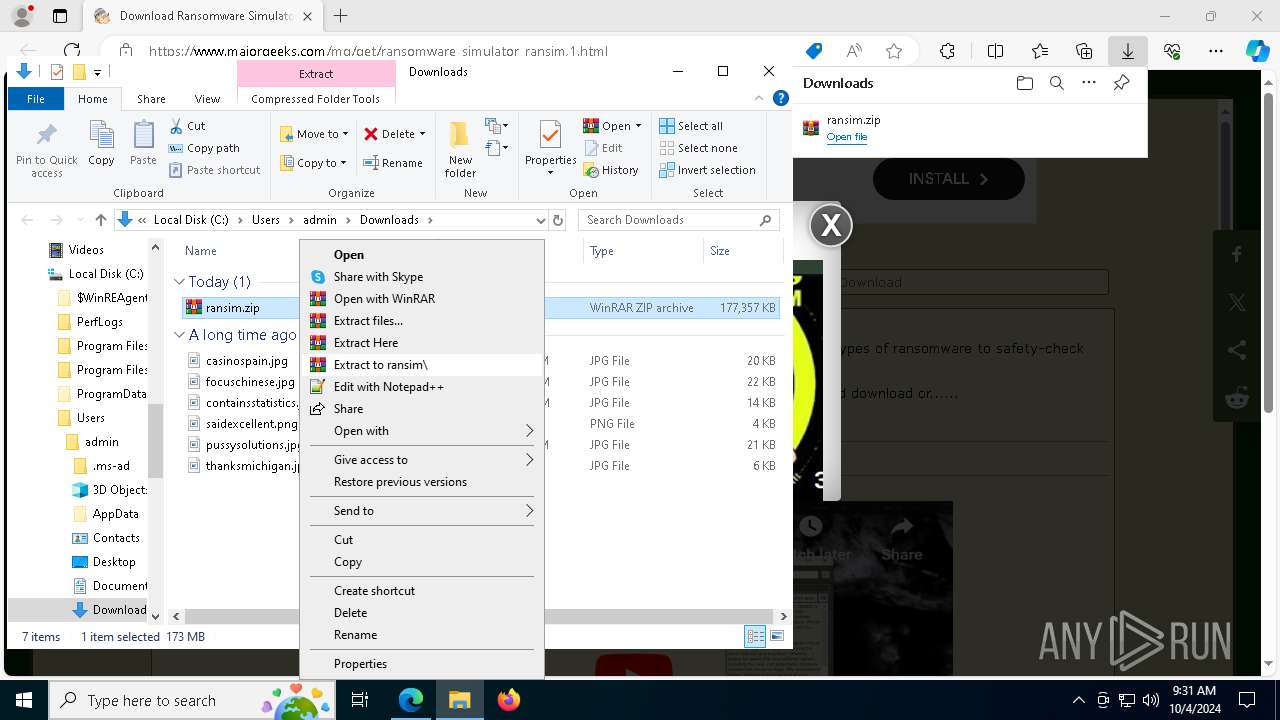Click Pin to Quick access icon
The image size is (1280, 720).
(x=46, y=150)
